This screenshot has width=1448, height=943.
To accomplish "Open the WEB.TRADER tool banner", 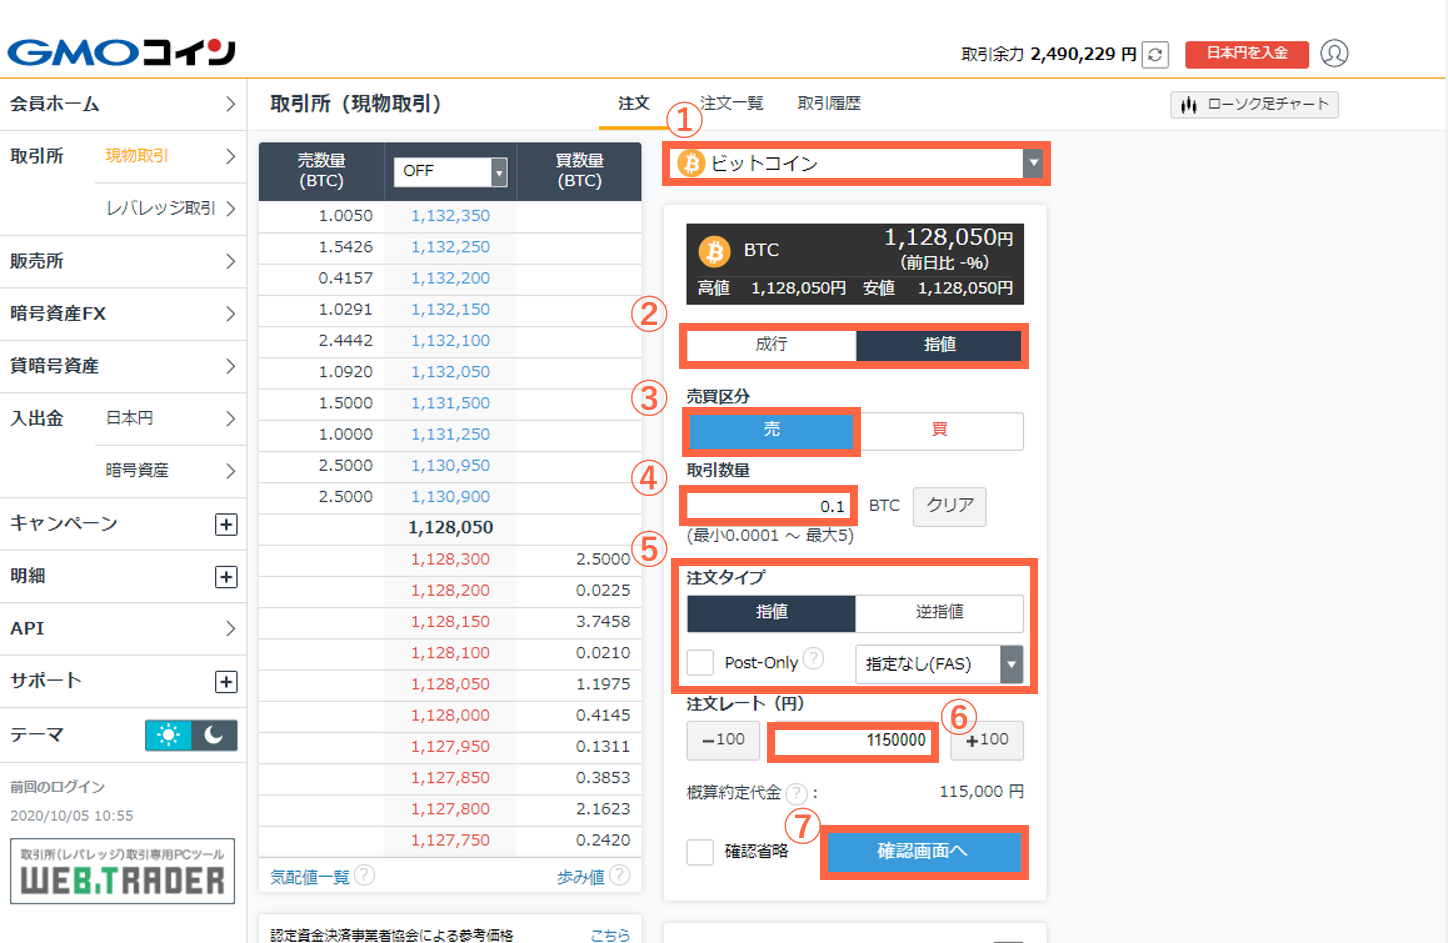I will pyautogui.click(x=122, y=871).
